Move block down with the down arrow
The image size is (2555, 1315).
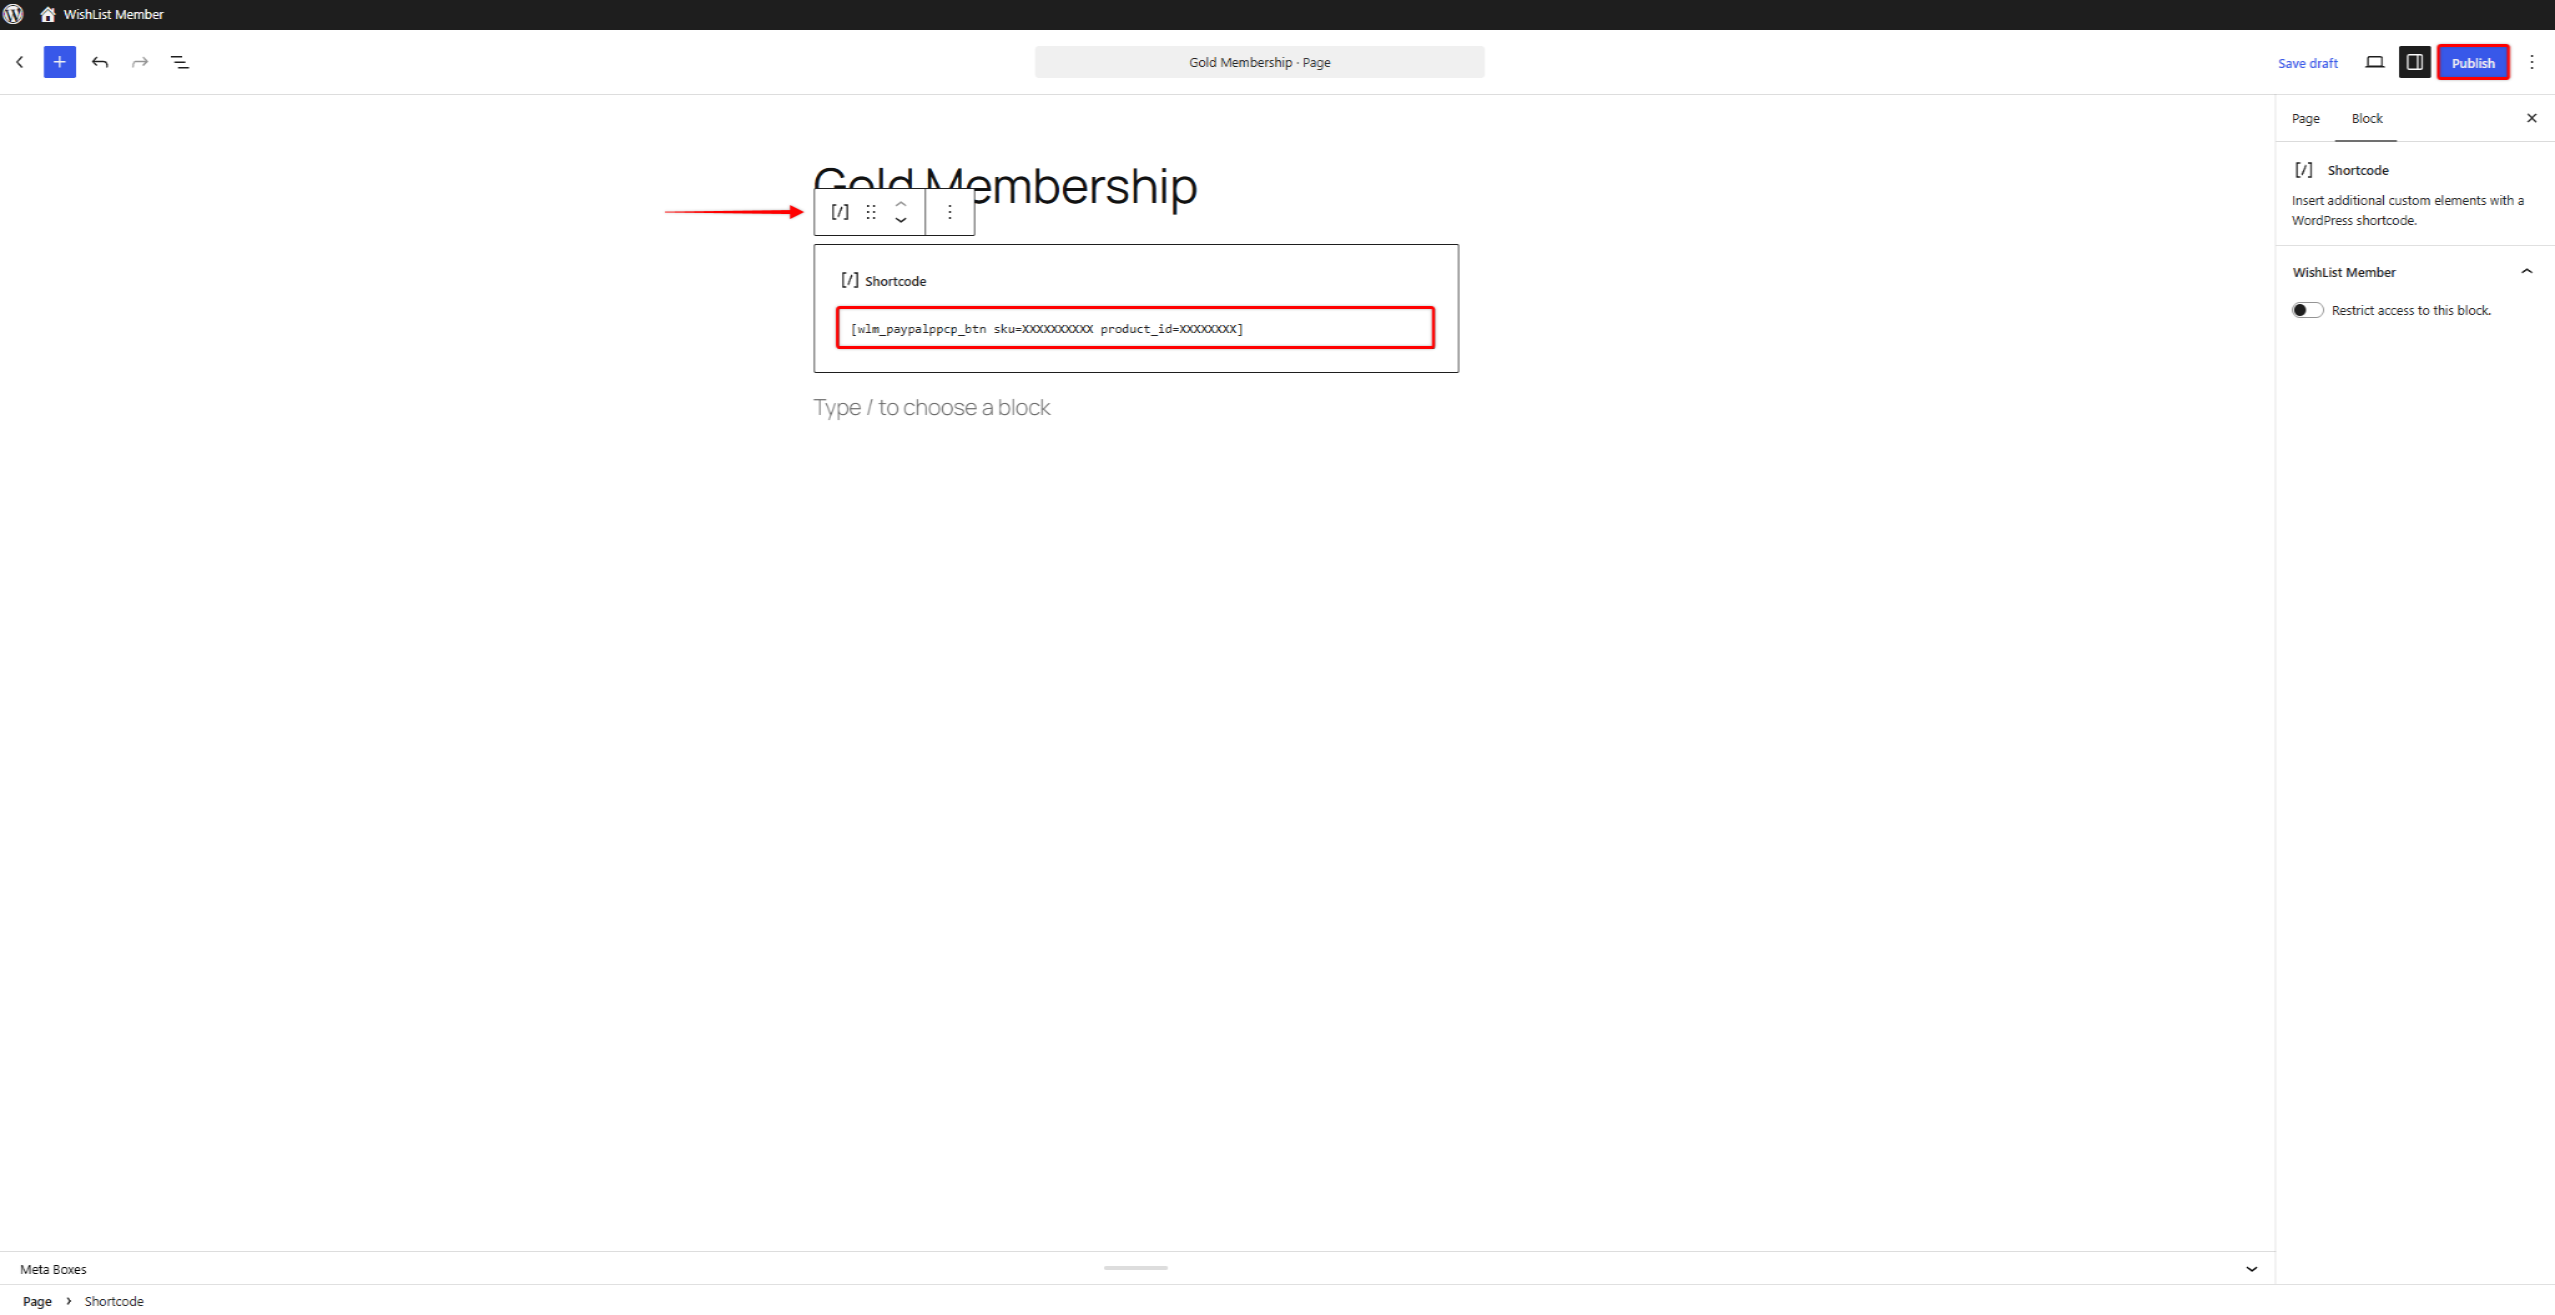[x=901, y=220]
